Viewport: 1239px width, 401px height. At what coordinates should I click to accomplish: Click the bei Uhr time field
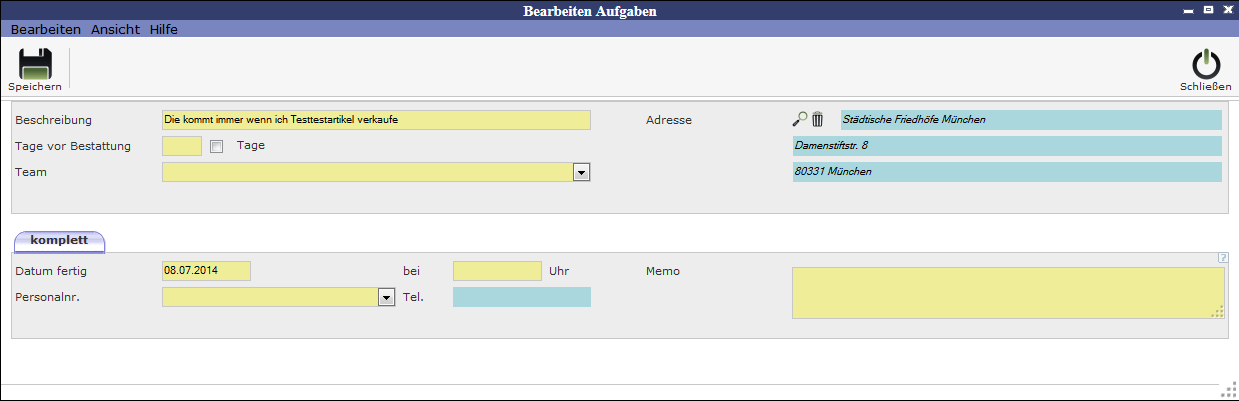(496, 271)
